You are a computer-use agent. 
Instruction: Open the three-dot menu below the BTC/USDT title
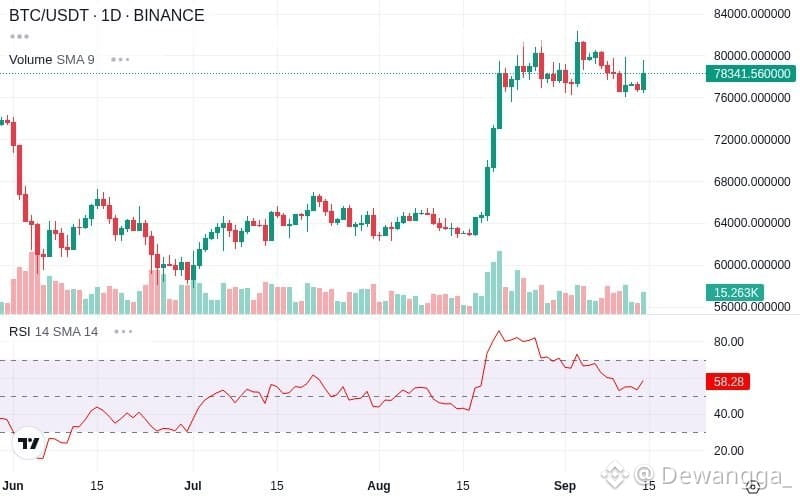coord(19,37)
